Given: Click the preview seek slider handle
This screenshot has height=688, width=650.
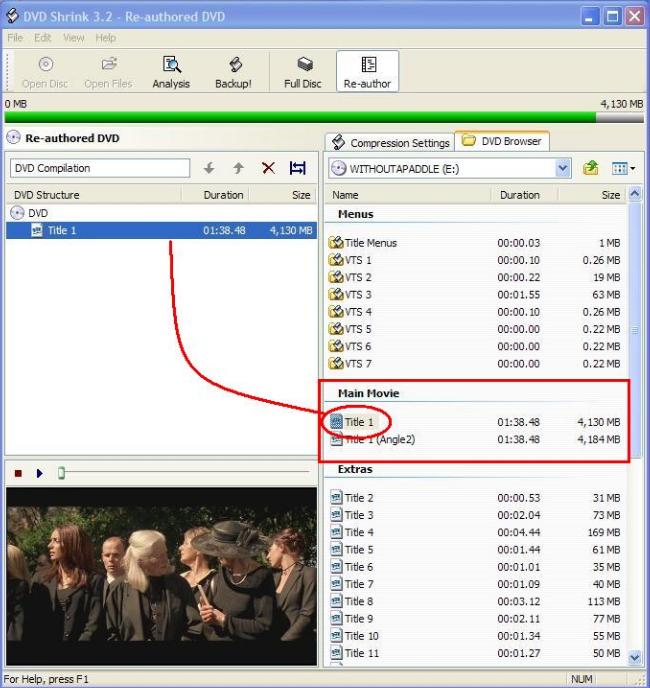Looking at the screenshot, I should pyautogui.click(x=61, y=473).
